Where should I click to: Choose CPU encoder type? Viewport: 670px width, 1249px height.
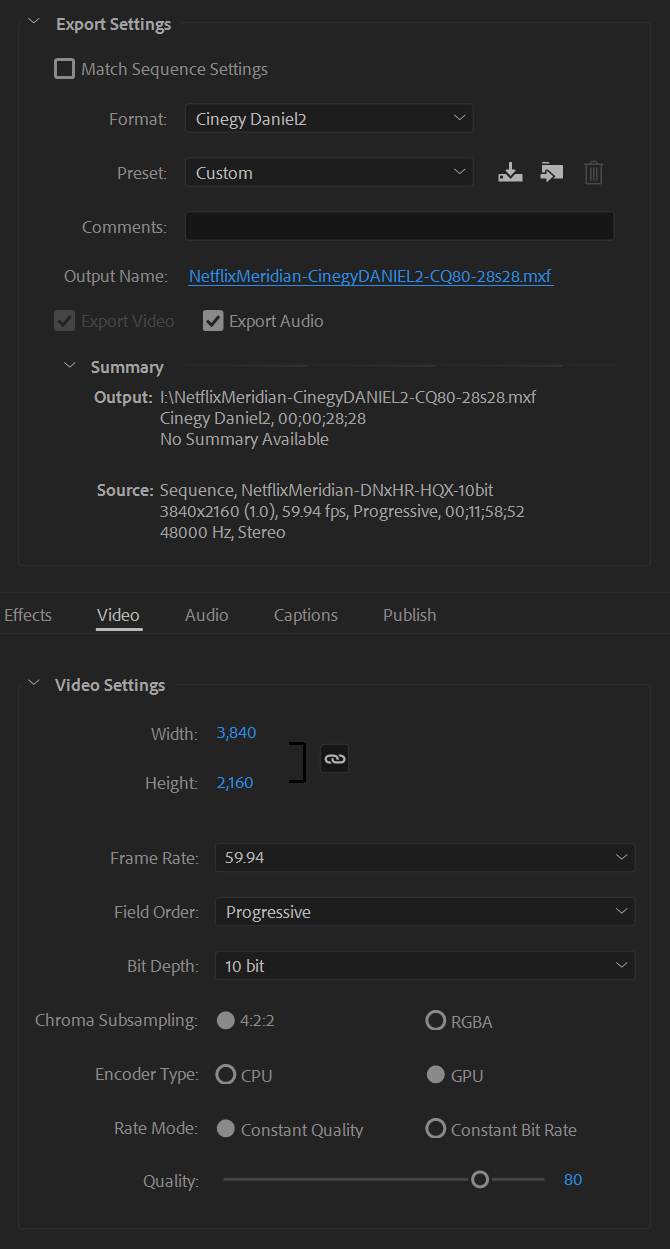click(226, 1075)
